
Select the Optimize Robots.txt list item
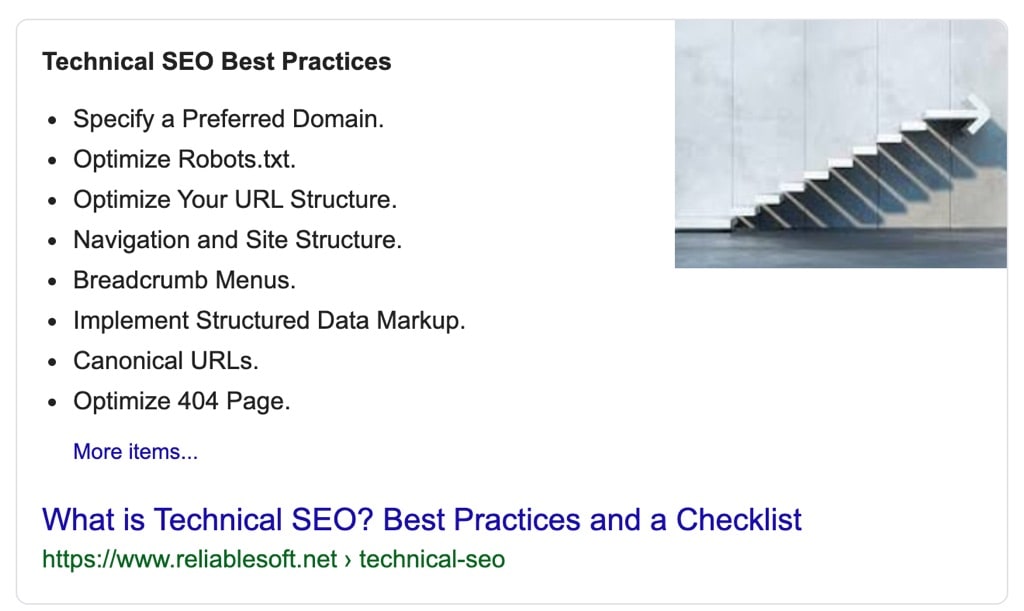click(x=185, y=159)
